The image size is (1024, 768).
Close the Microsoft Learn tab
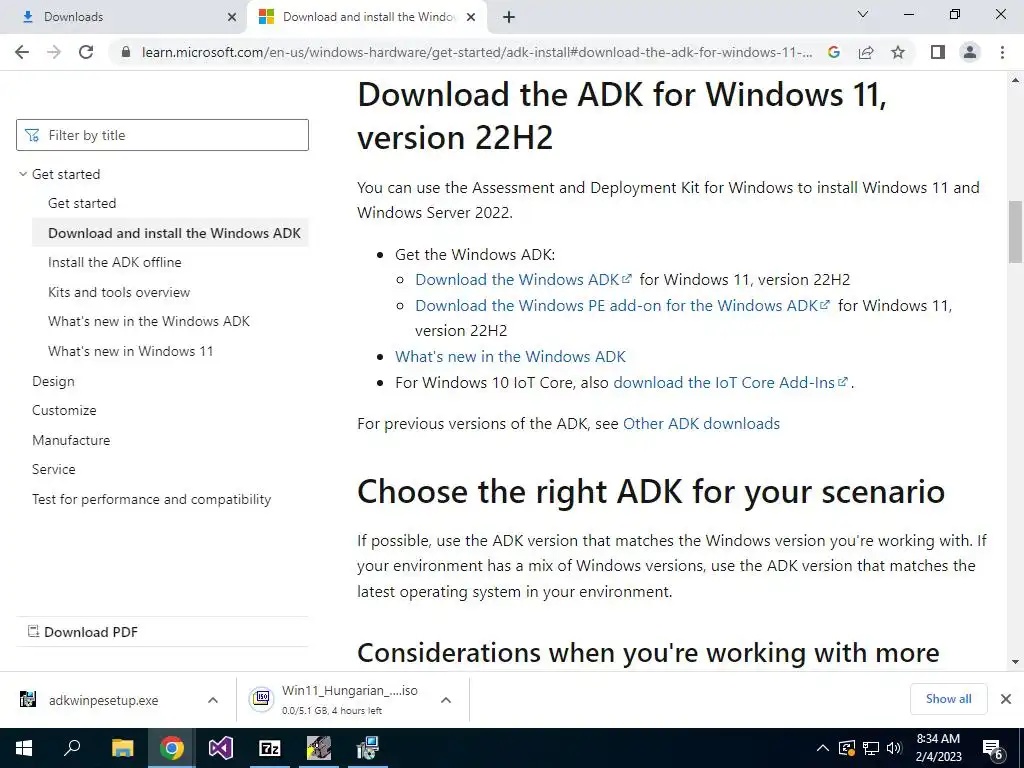coord(471,17)
